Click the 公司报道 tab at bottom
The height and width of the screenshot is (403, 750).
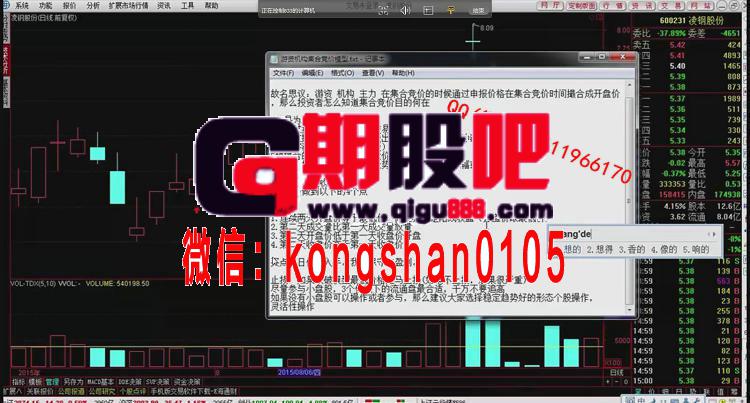pyautogui.click(x=71, y=391)
